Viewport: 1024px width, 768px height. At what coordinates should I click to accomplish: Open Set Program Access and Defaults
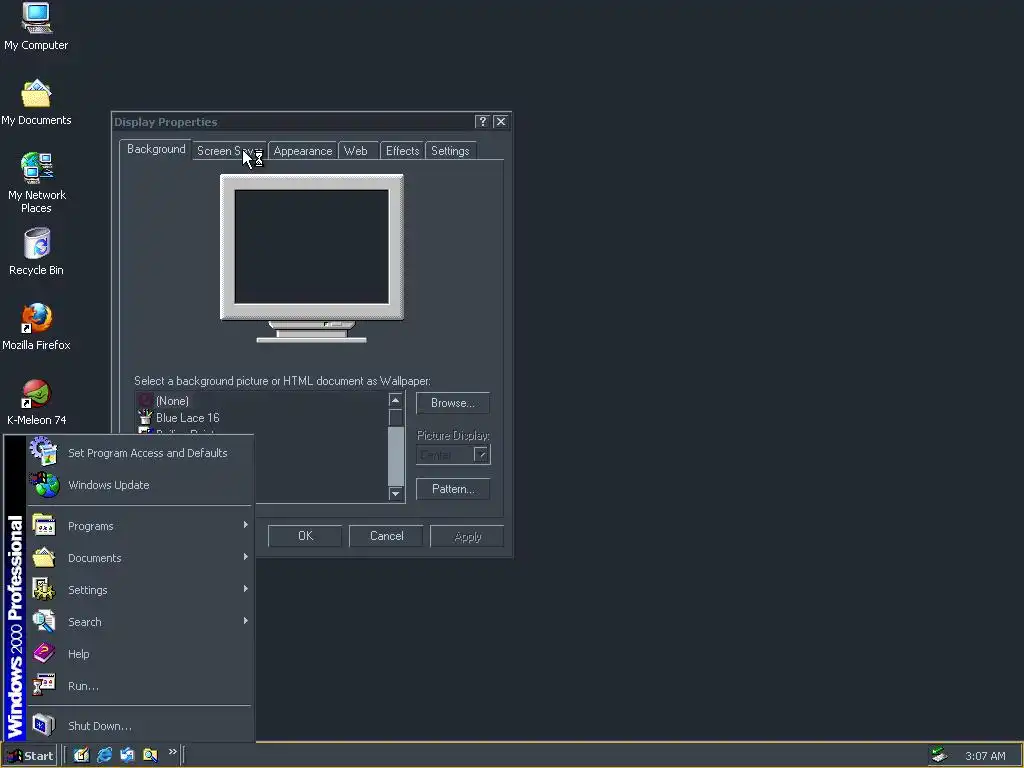[x=139, y=453]
